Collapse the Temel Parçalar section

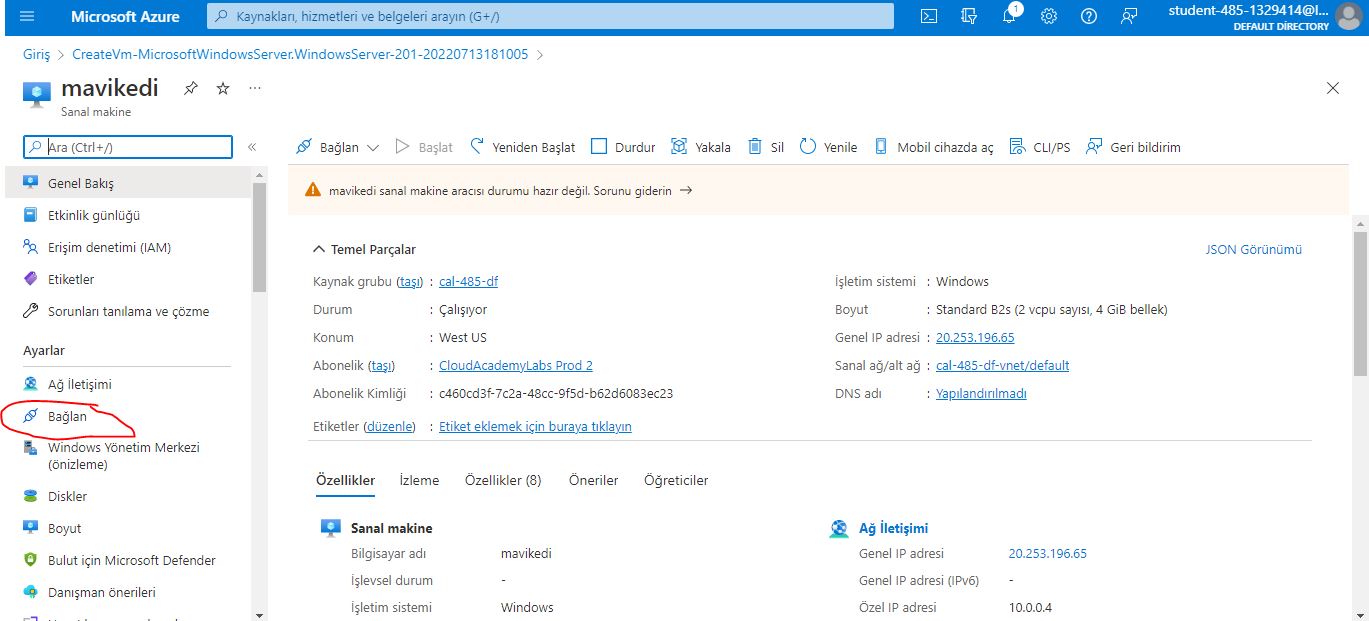364,249
